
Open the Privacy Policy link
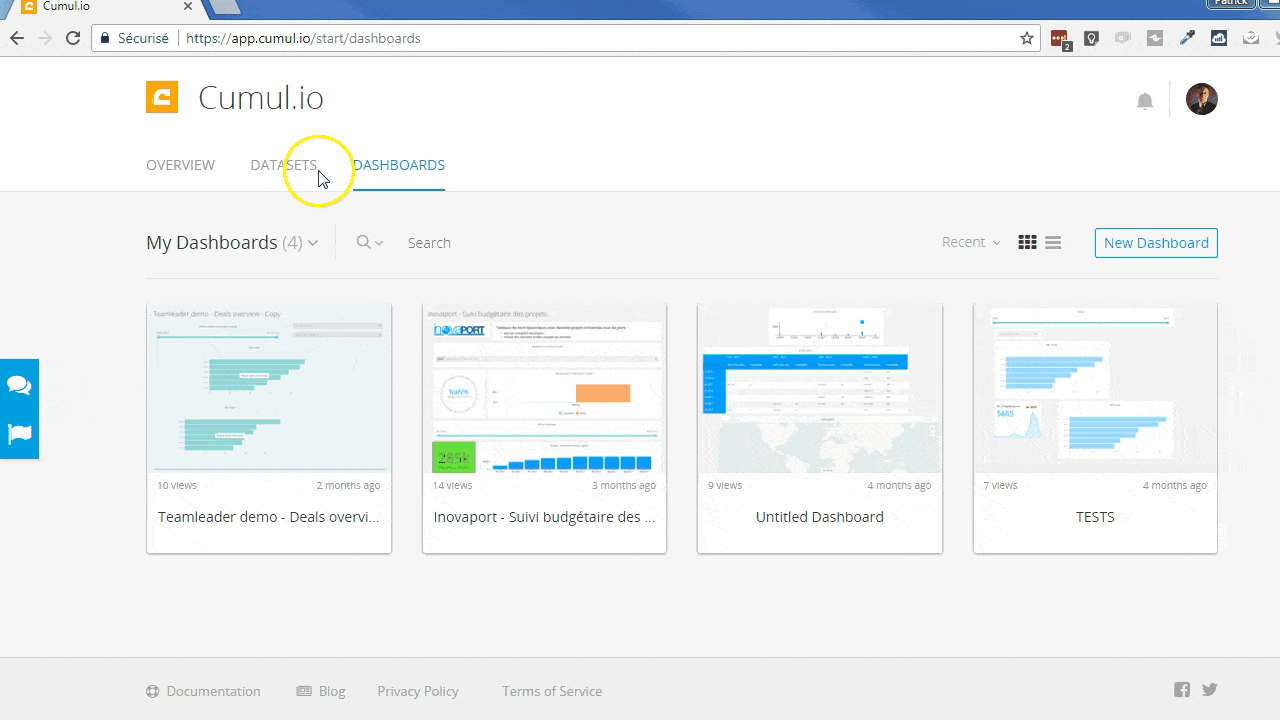(x=418, y=691)
